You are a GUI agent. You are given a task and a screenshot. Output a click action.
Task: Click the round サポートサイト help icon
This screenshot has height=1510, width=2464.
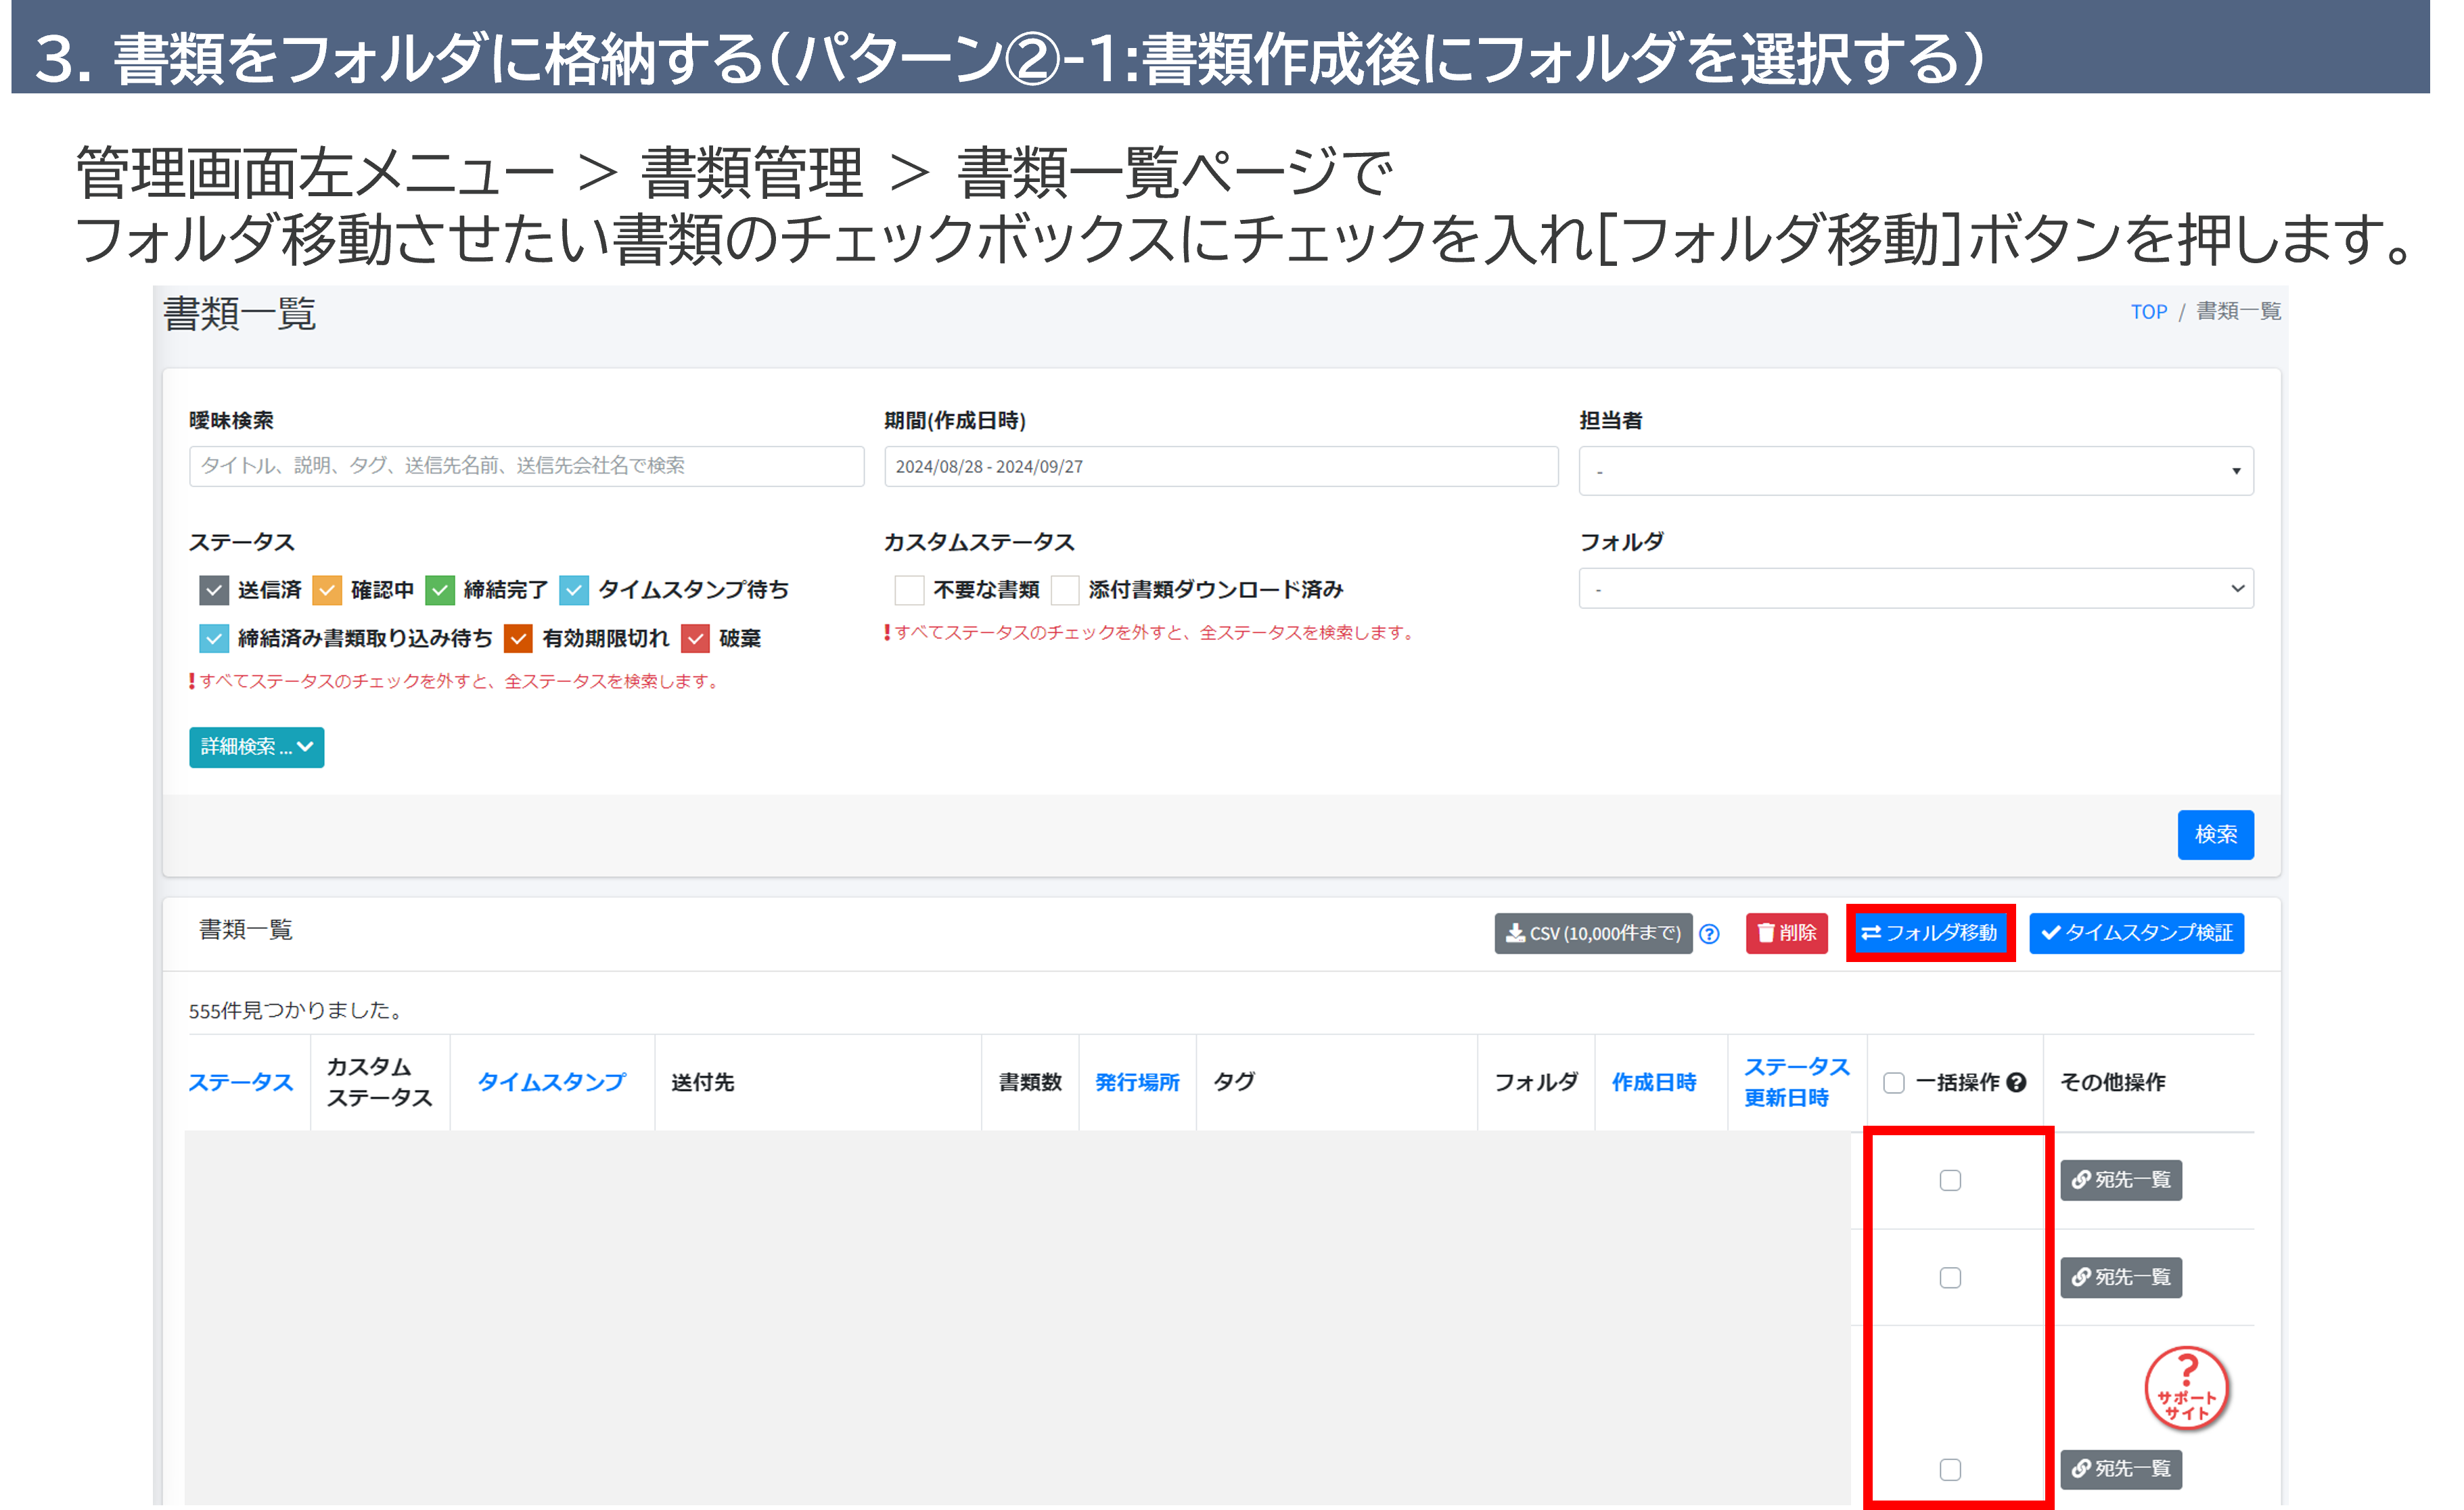[2186, 1387]
